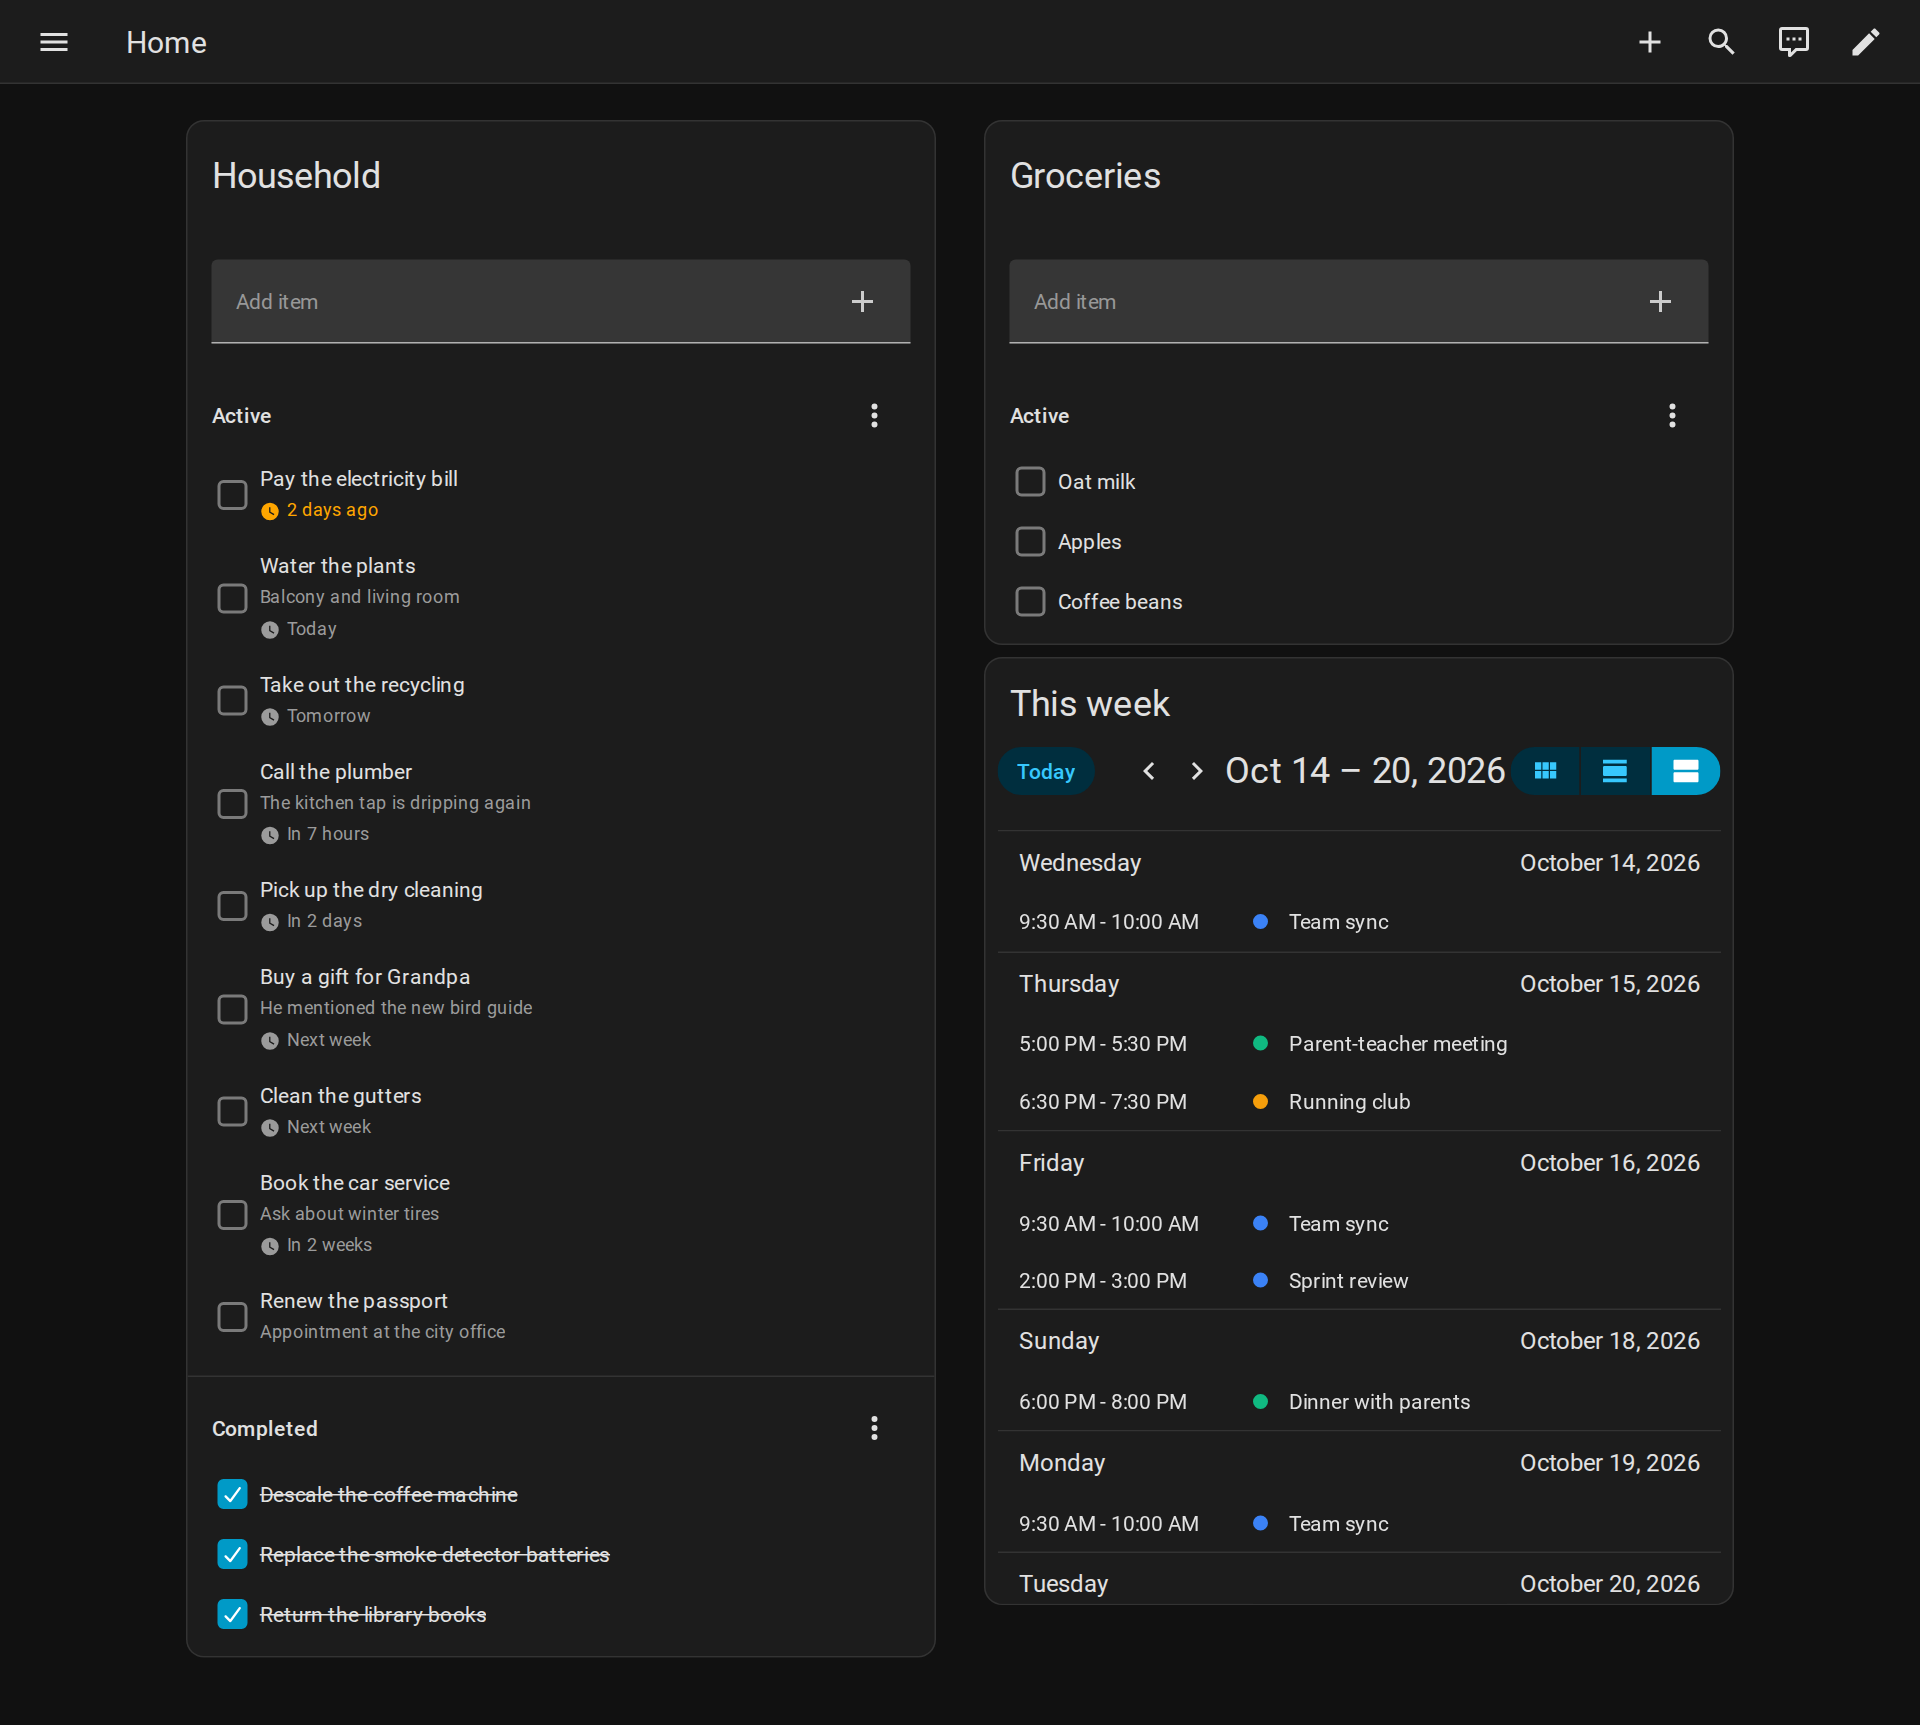Open search in the header
Viewport: 1920px width, 1725px height.
click(x=1722, y=42)
